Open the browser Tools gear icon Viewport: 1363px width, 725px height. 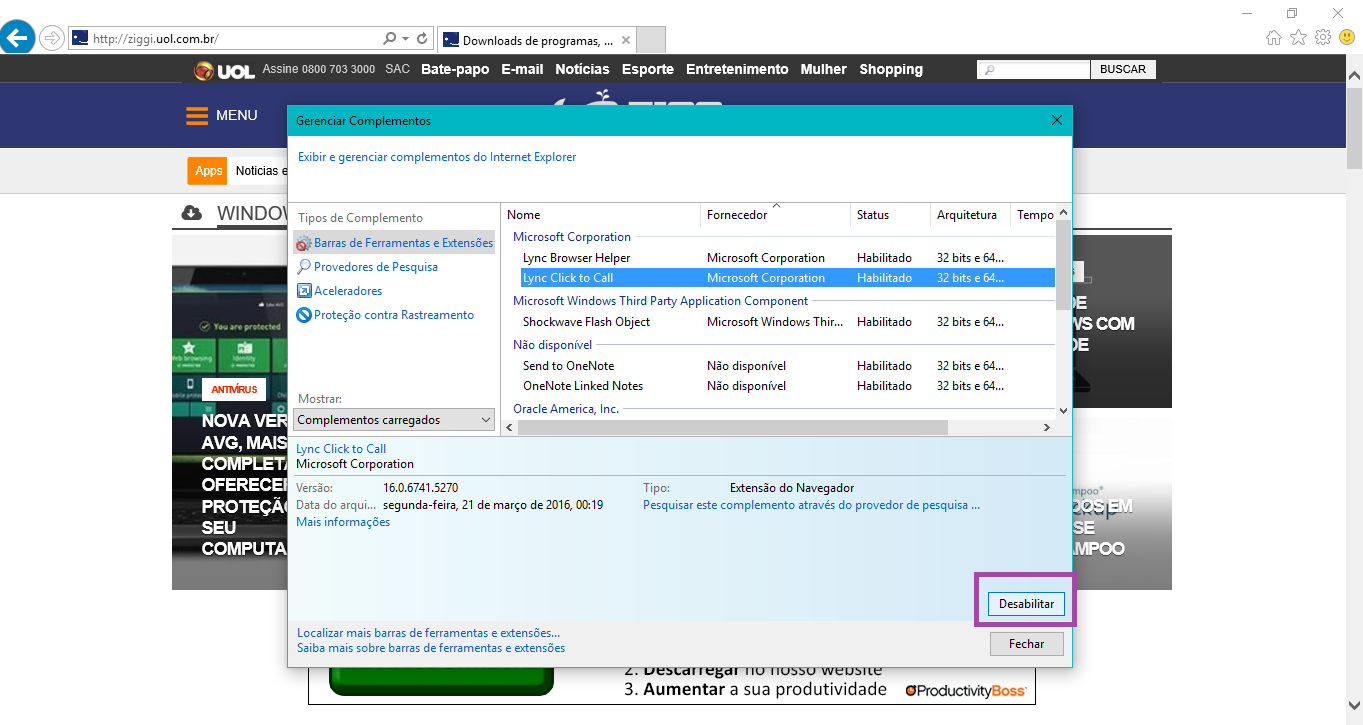1323,37
